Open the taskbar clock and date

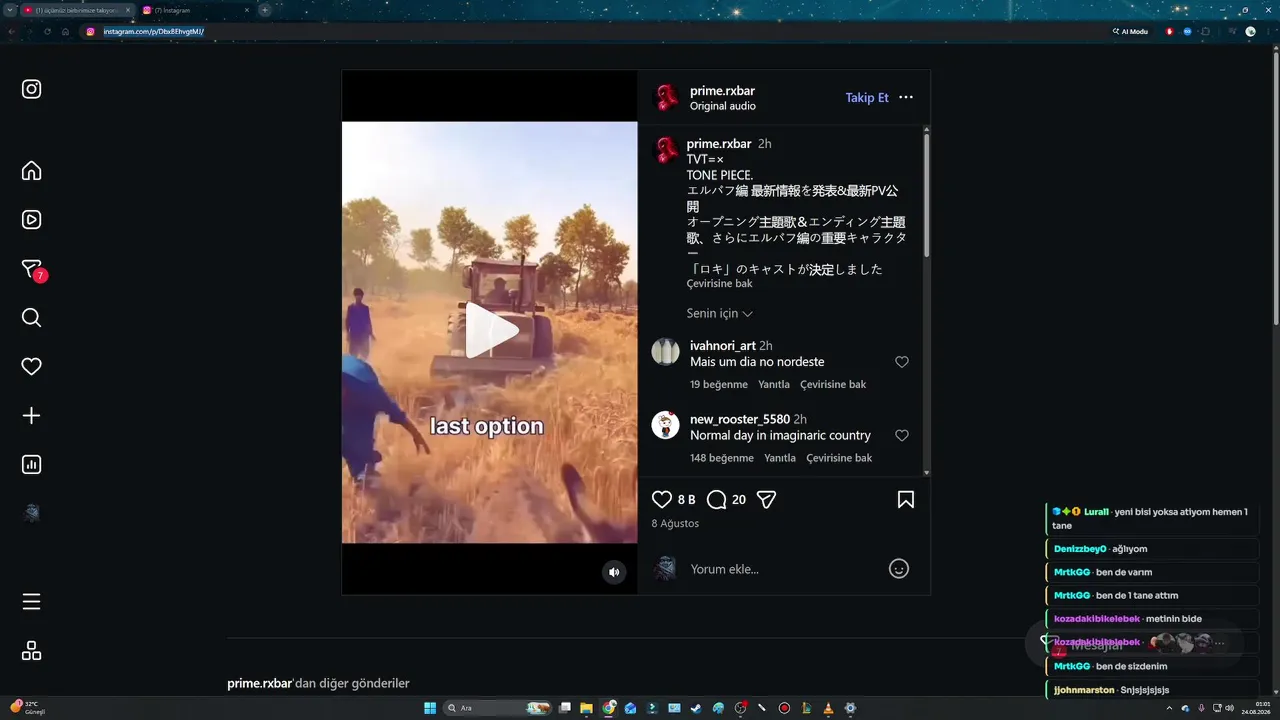point(1256,708)
